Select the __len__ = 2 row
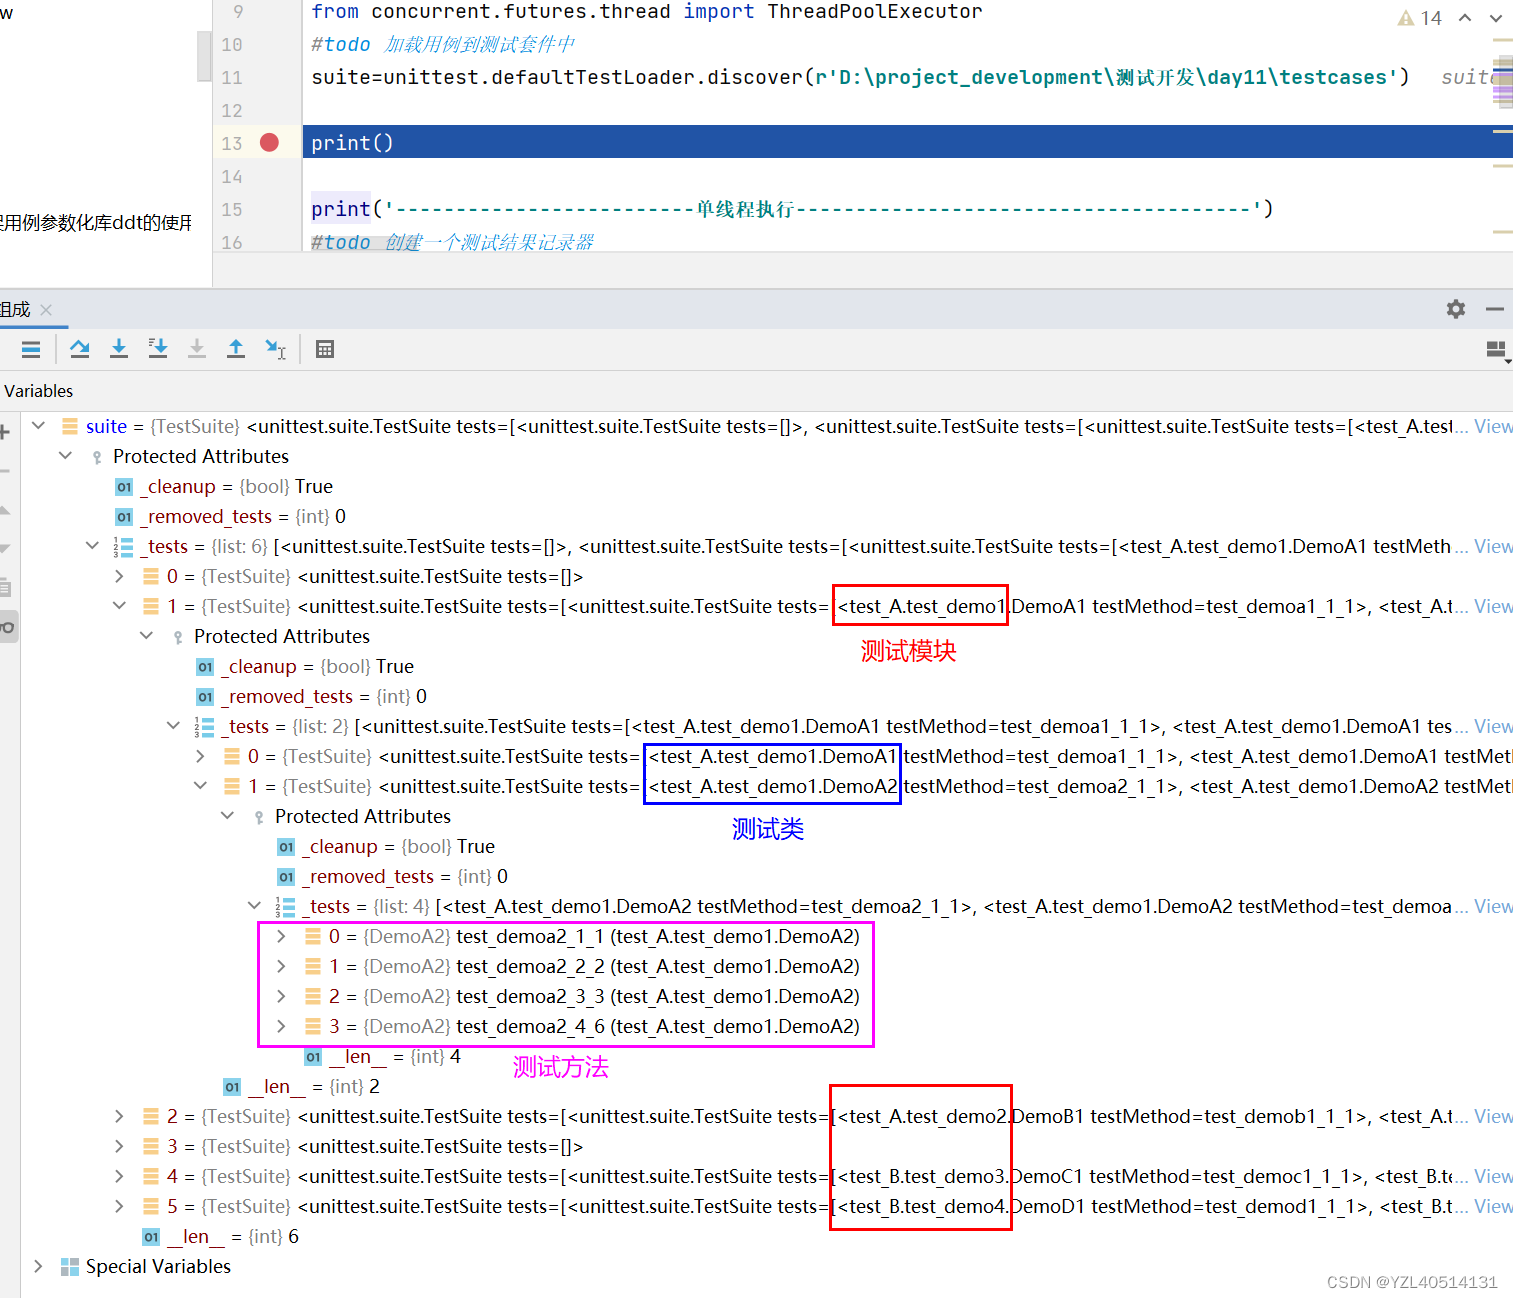This screenshot has width=1513, height=1298. (302, 1086)
